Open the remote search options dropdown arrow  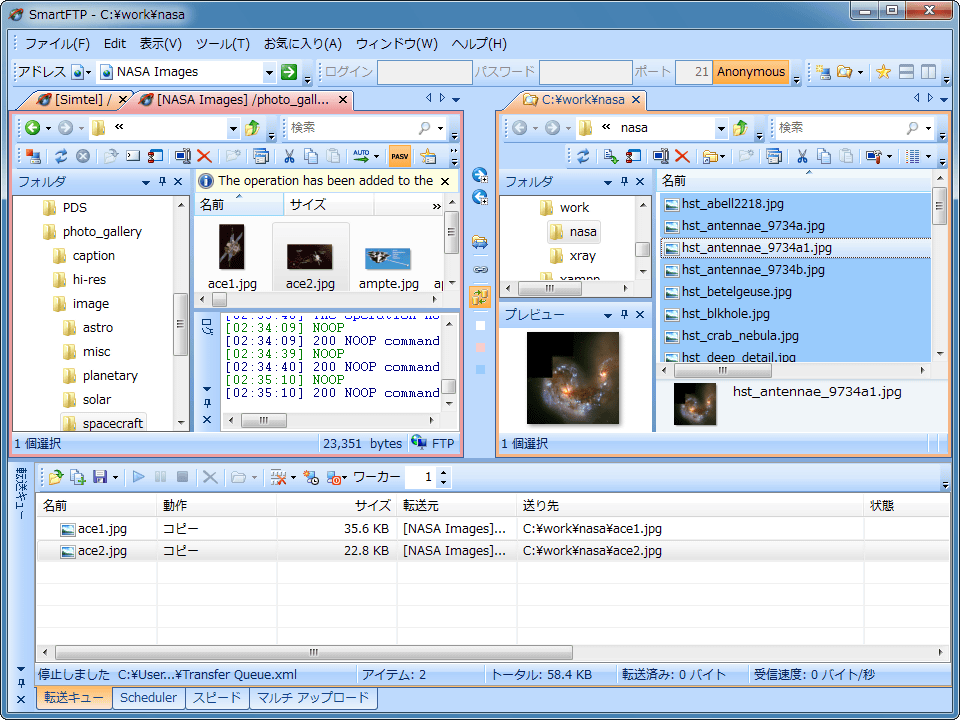440,128
